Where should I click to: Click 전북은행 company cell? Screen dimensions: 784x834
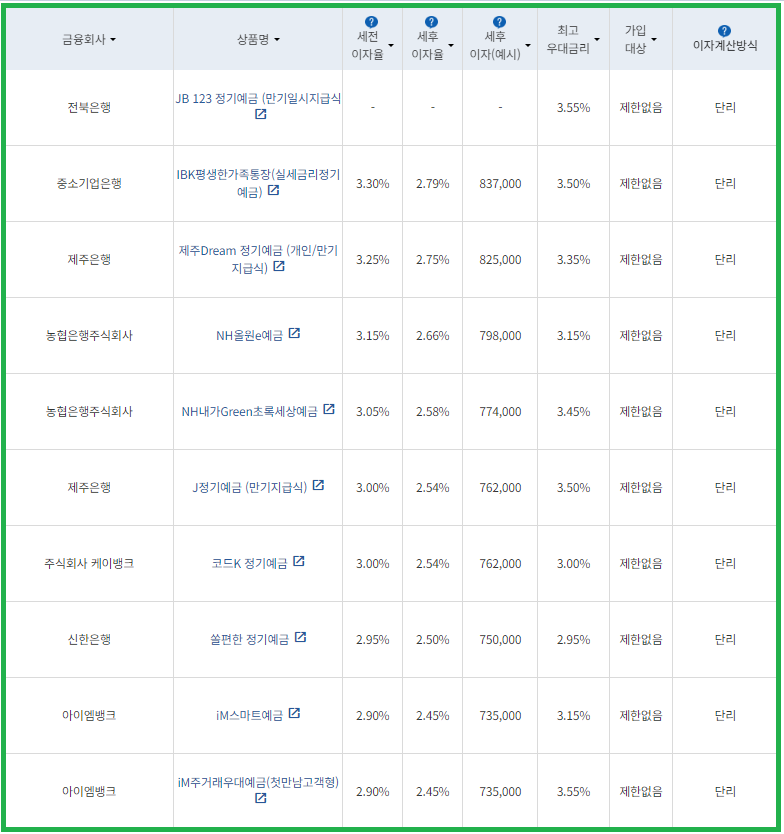[x=89, y=107]
